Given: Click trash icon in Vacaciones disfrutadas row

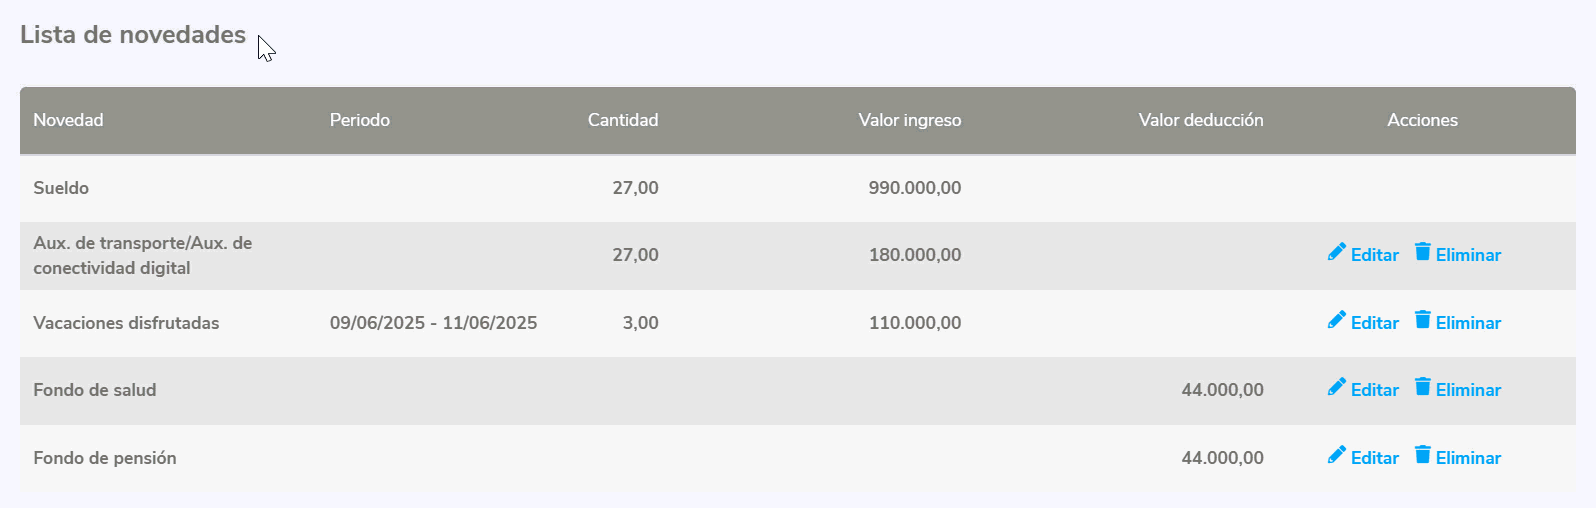Looking at the screenshot, I should [x=1423, y=320].
